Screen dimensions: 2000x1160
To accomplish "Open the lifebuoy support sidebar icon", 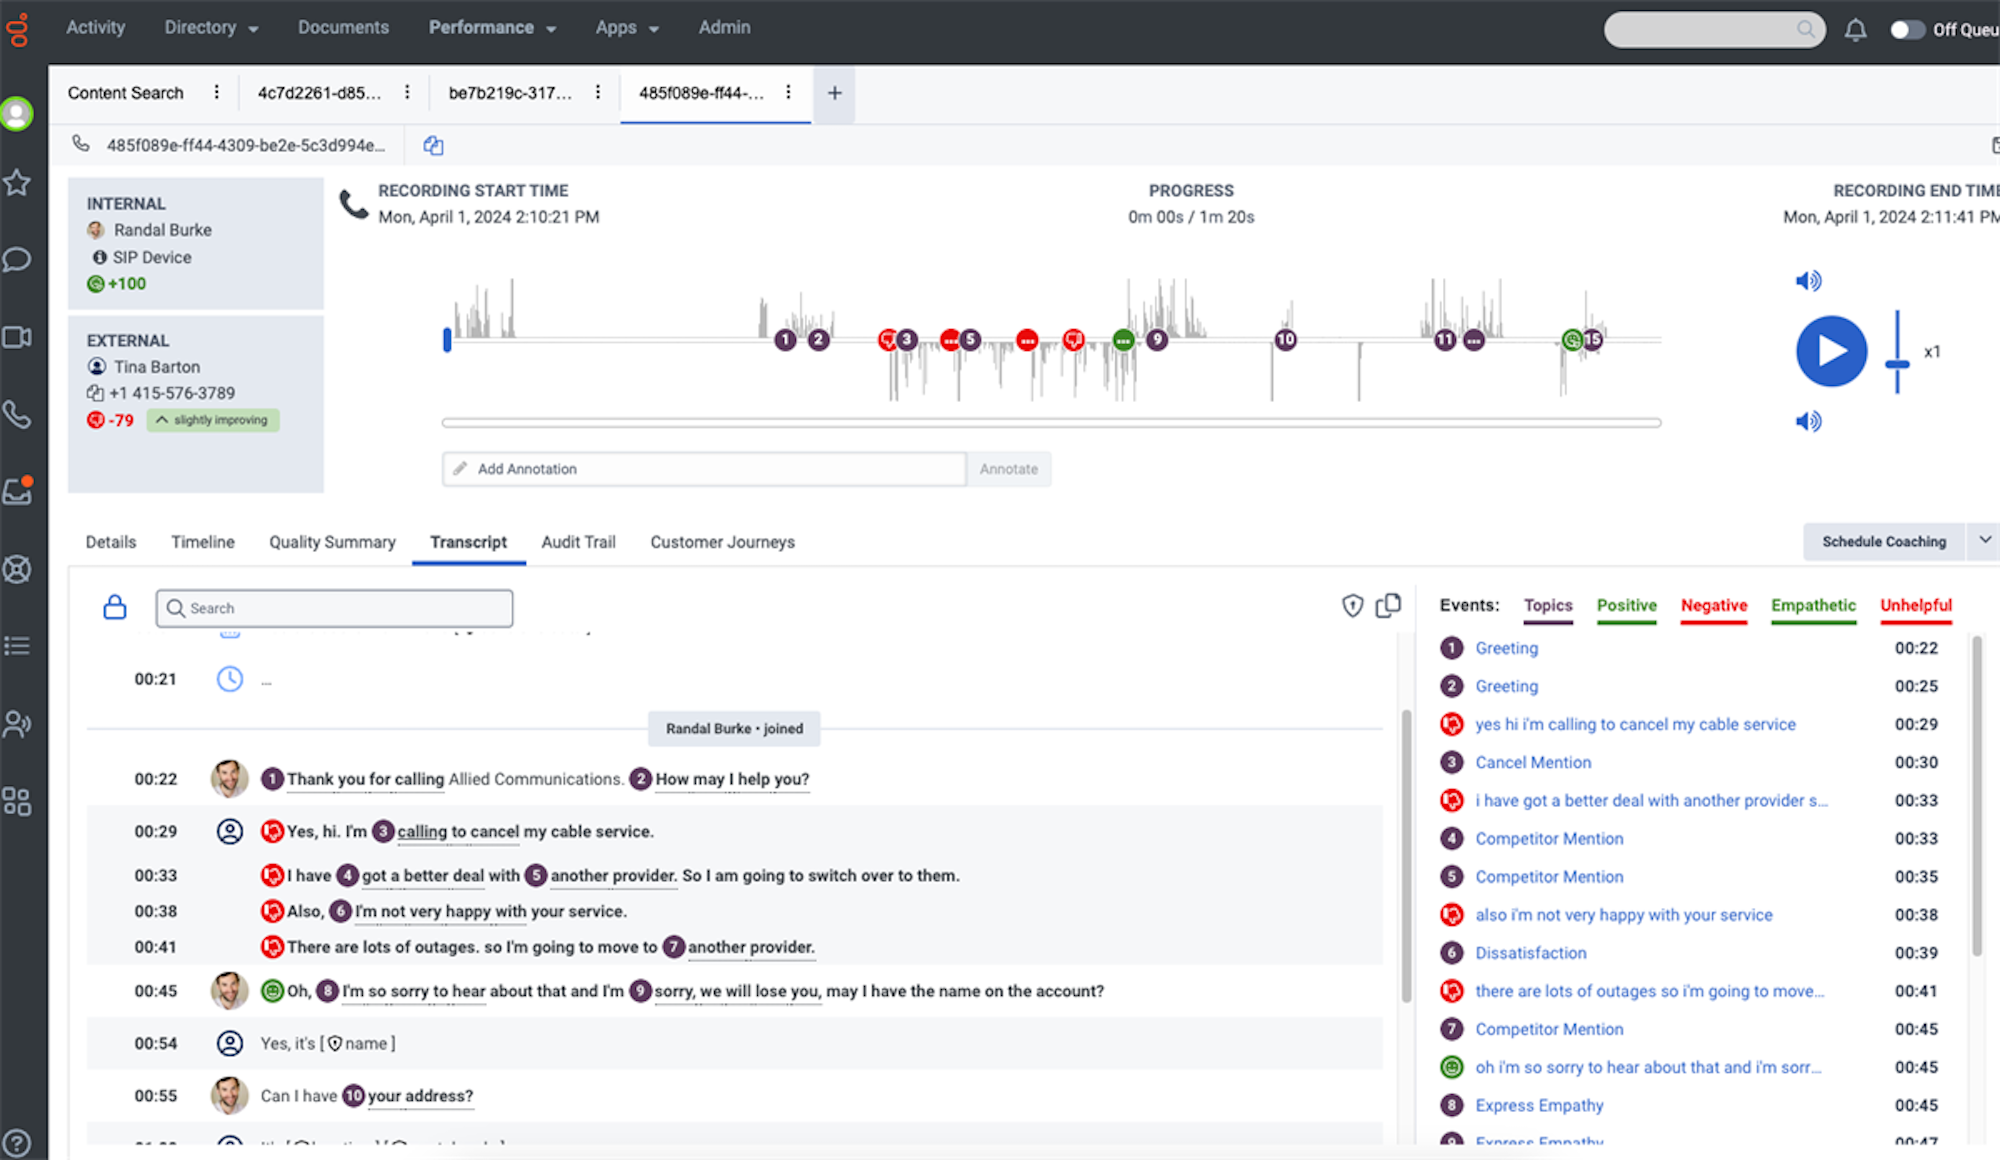I will (x=17, y=569).
